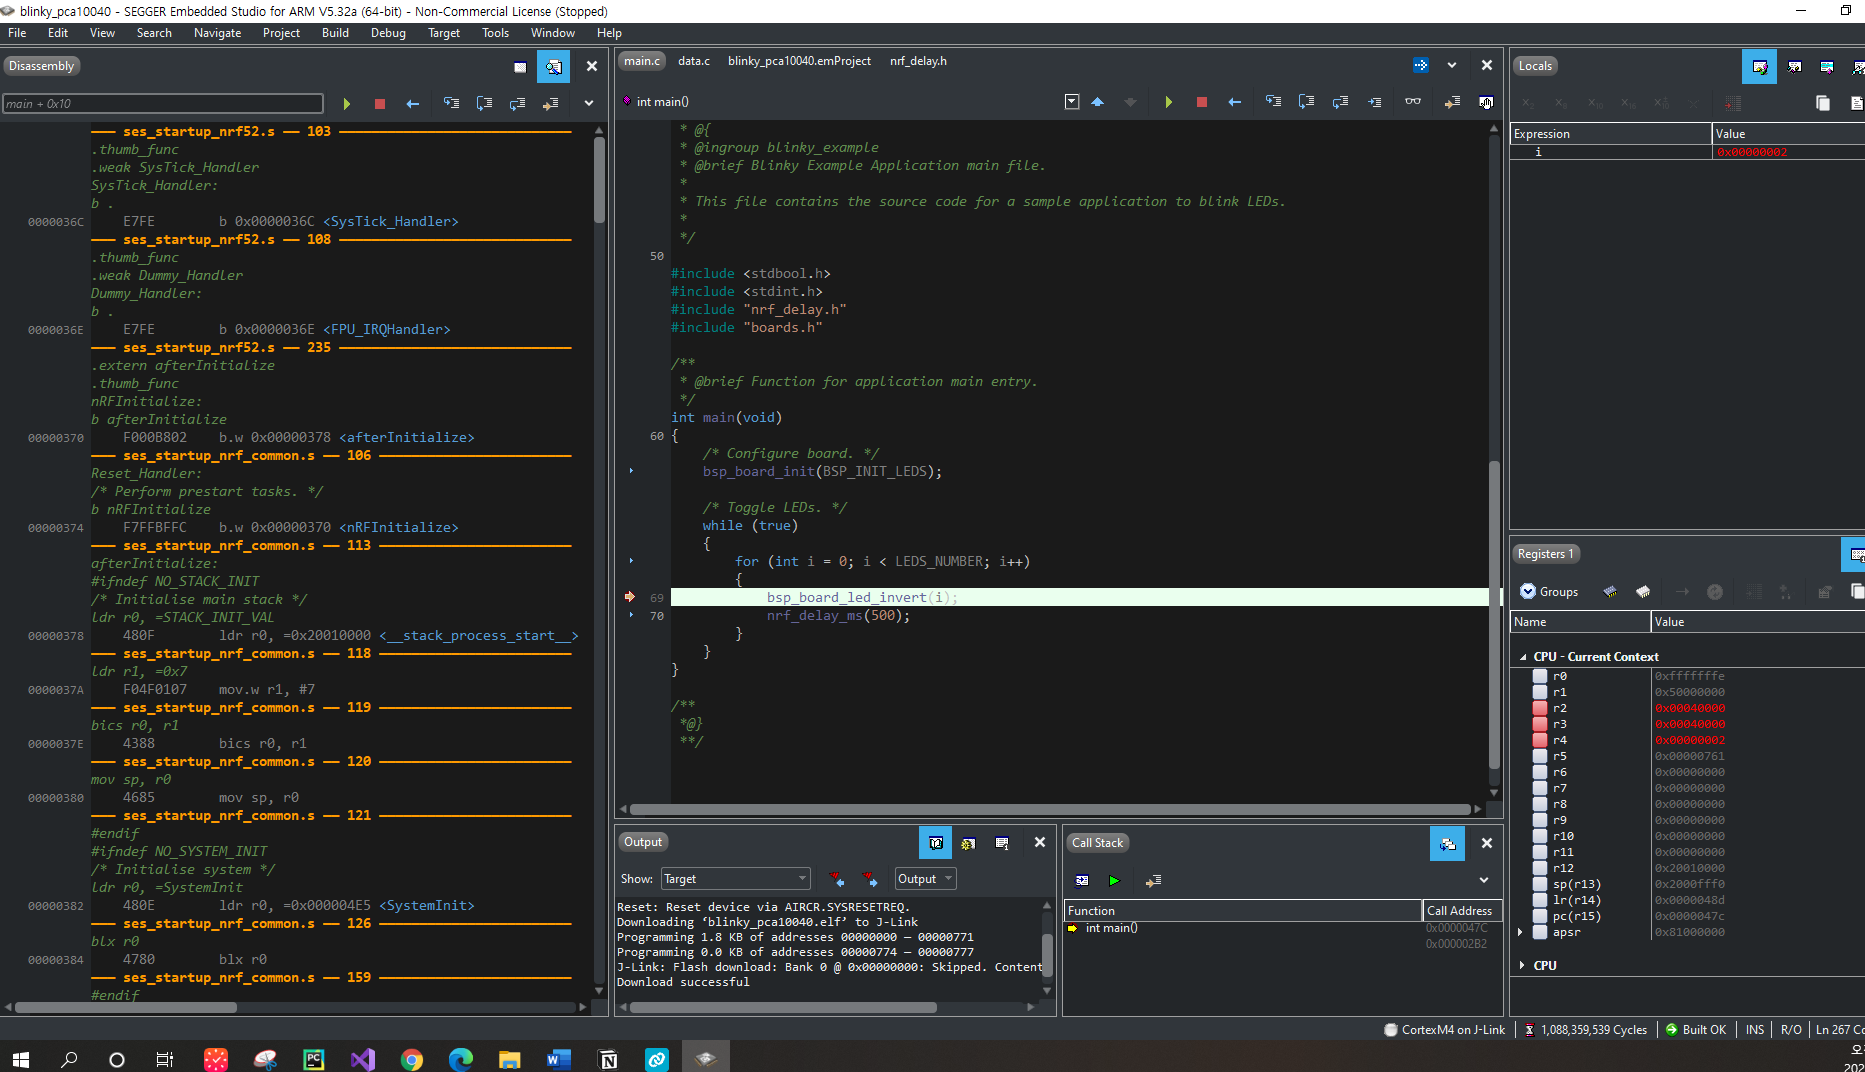The height and width of the screenshot is (1072, 1865).
Task: Switch to blinky_pca10040.emProject tab
Action: (799, 61)
